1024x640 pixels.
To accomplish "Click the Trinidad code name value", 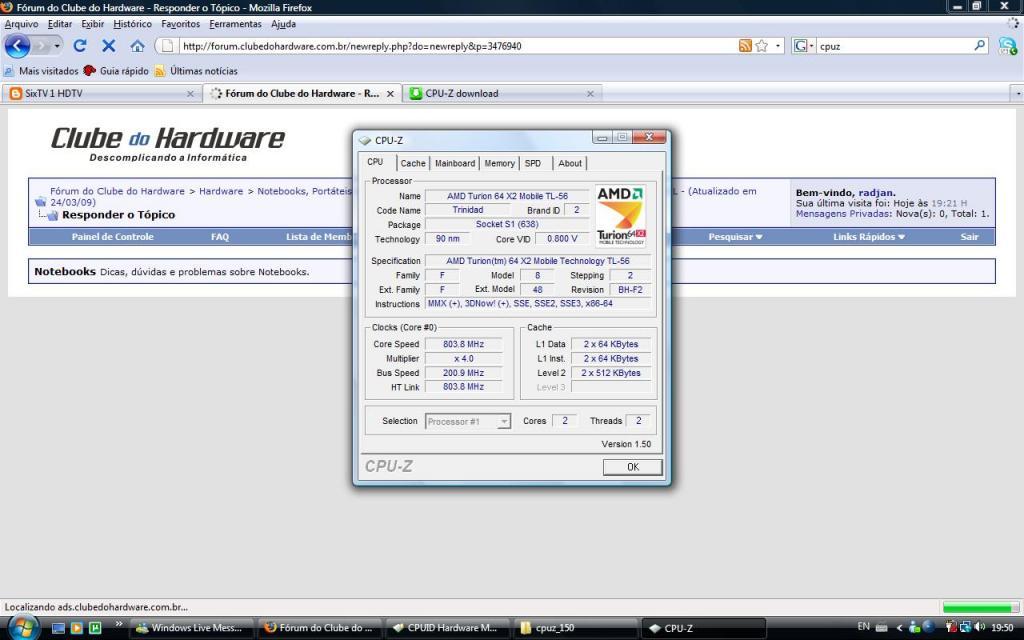I will click(x=468, y=210).
